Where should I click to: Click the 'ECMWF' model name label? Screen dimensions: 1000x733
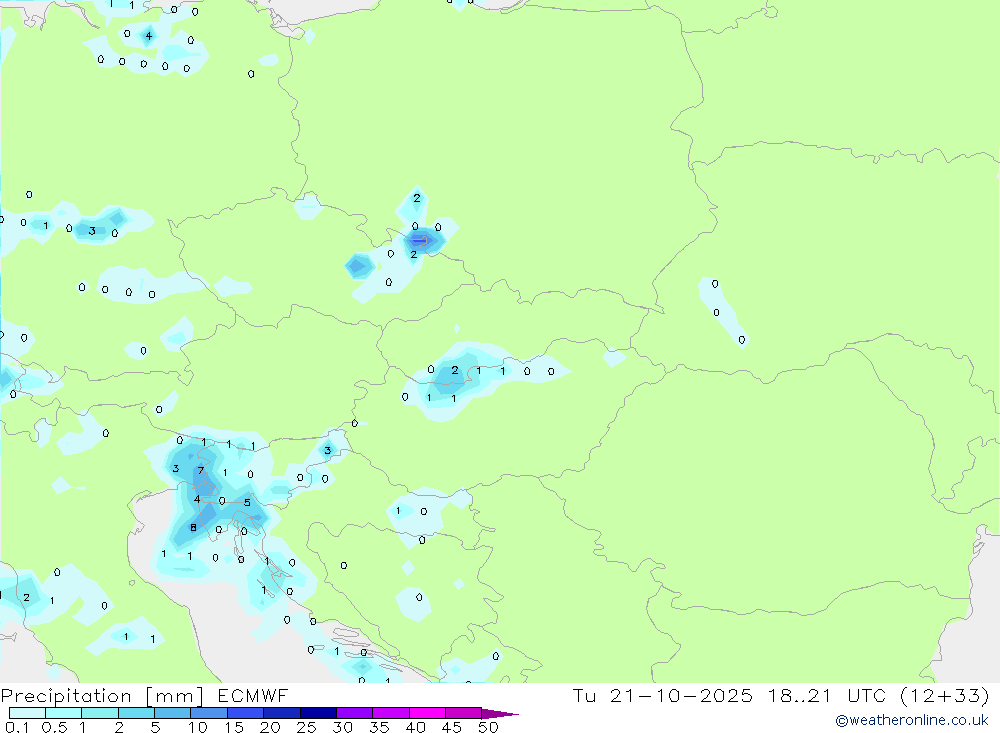(x=253, y=695)
